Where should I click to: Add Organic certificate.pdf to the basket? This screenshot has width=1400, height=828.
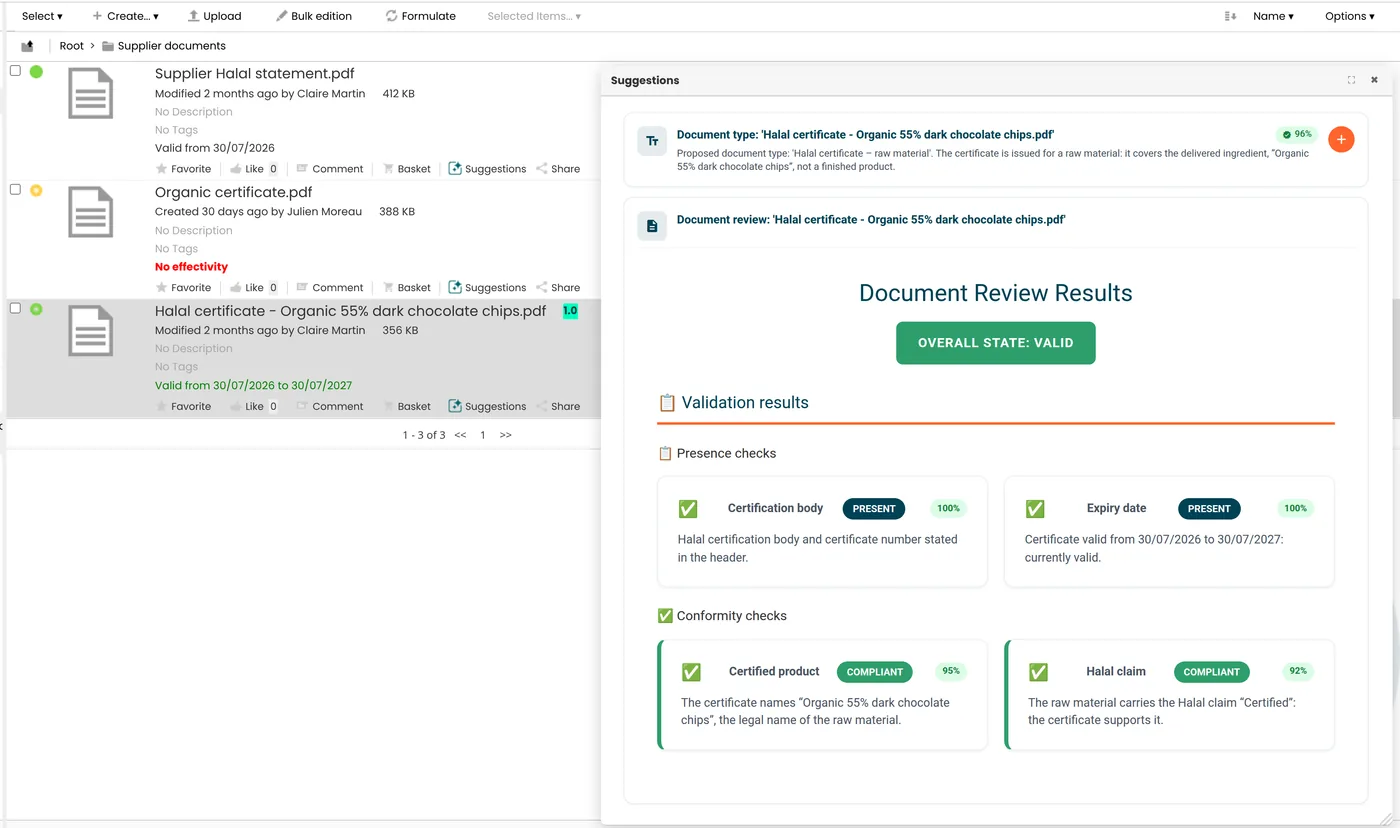(407, 288)
